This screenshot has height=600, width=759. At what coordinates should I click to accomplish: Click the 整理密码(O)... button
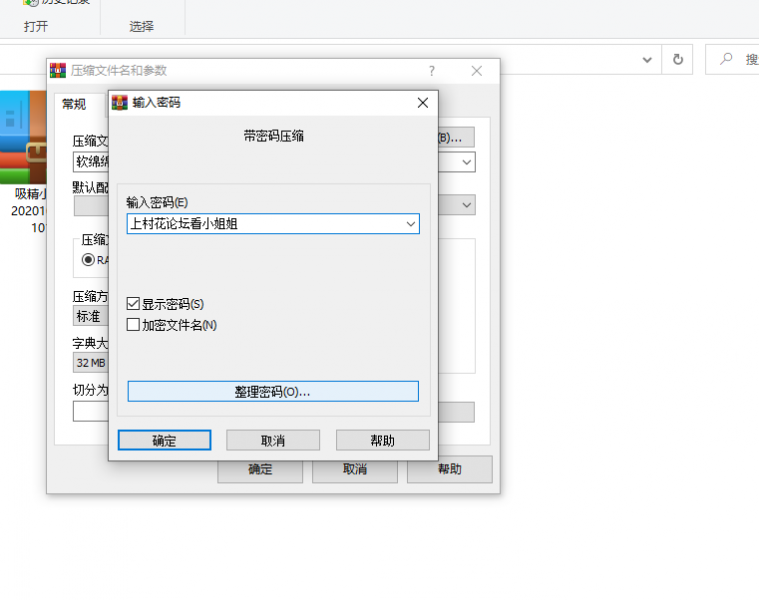click(273, 392)
